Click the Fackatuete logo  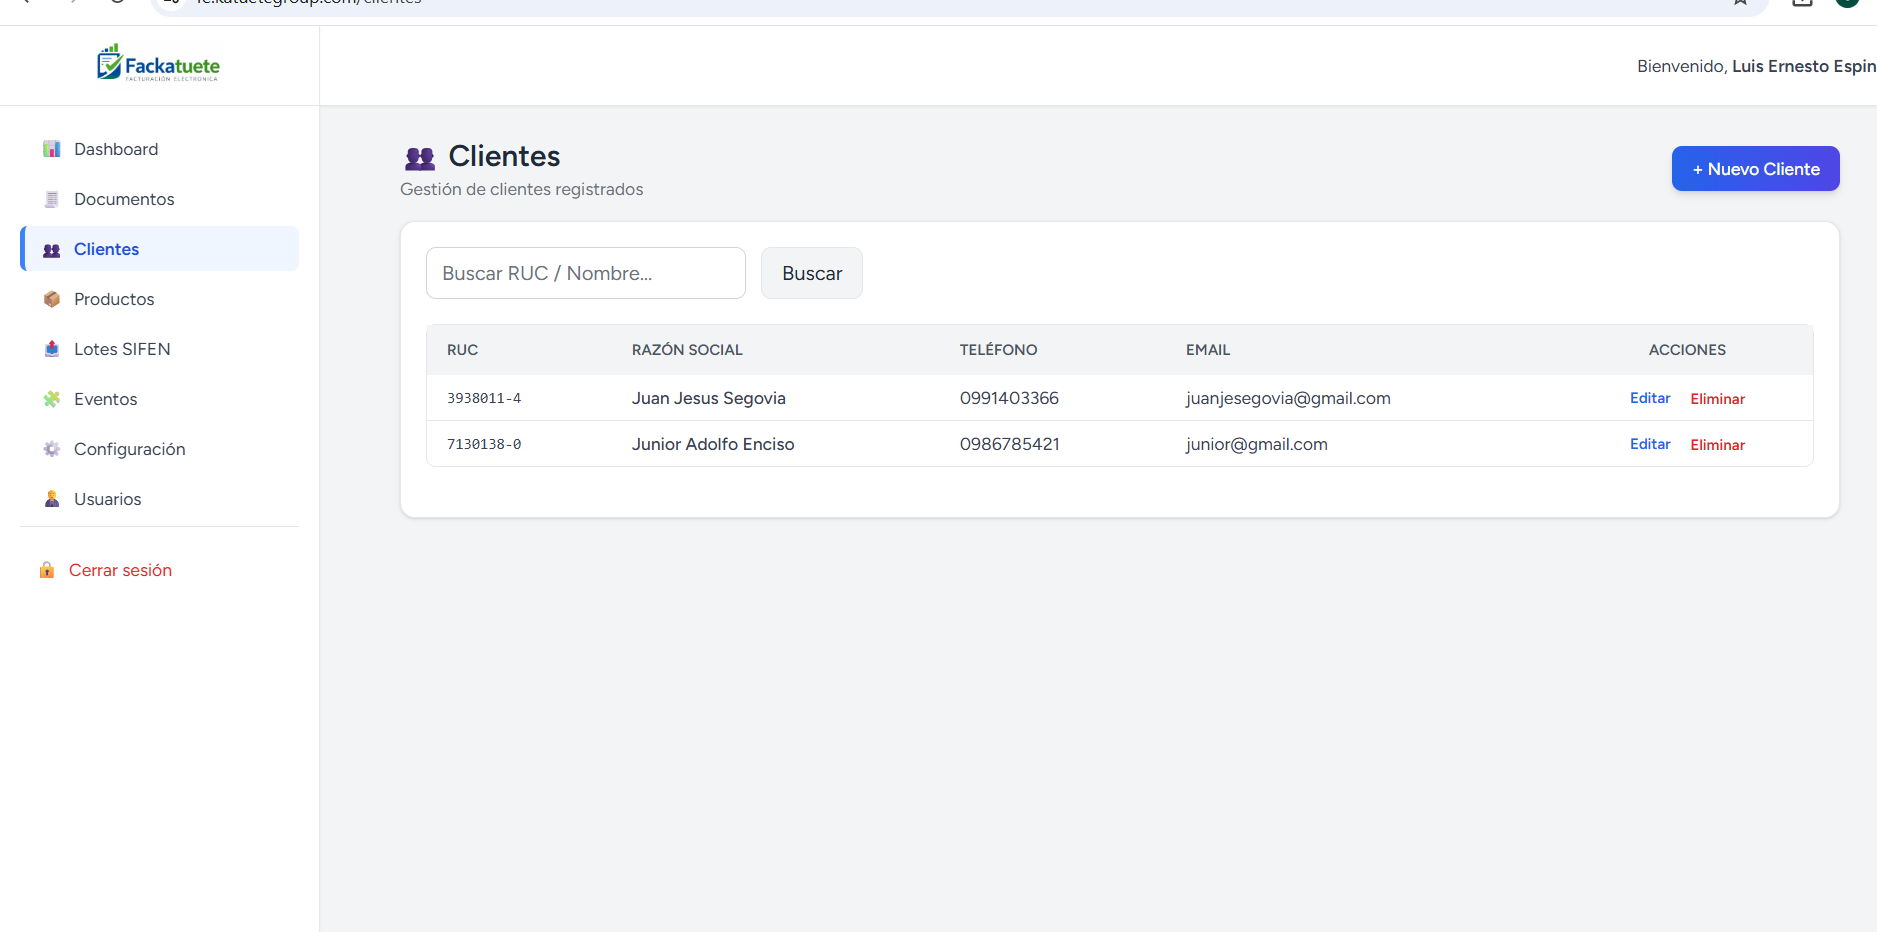pyautogui.click(x=159, y=64)
